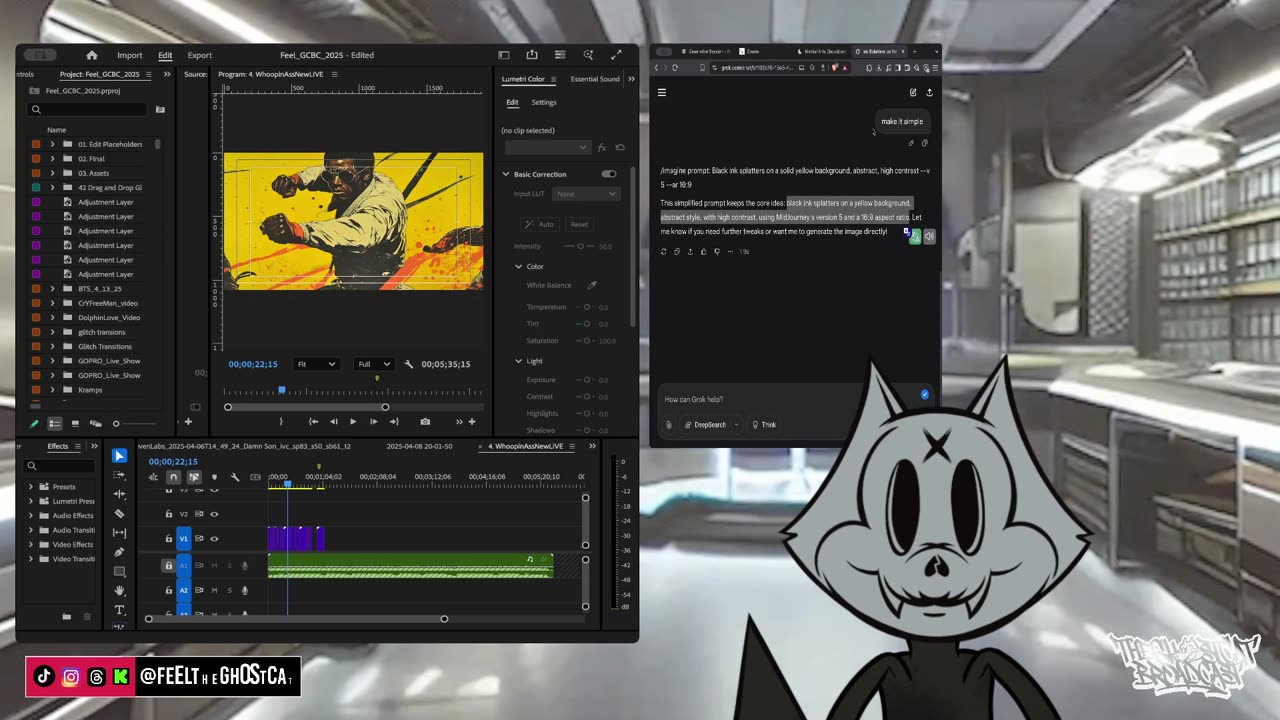Select the Type tool
Viewport: 1280px width, 720px height.
click(119, 610)
